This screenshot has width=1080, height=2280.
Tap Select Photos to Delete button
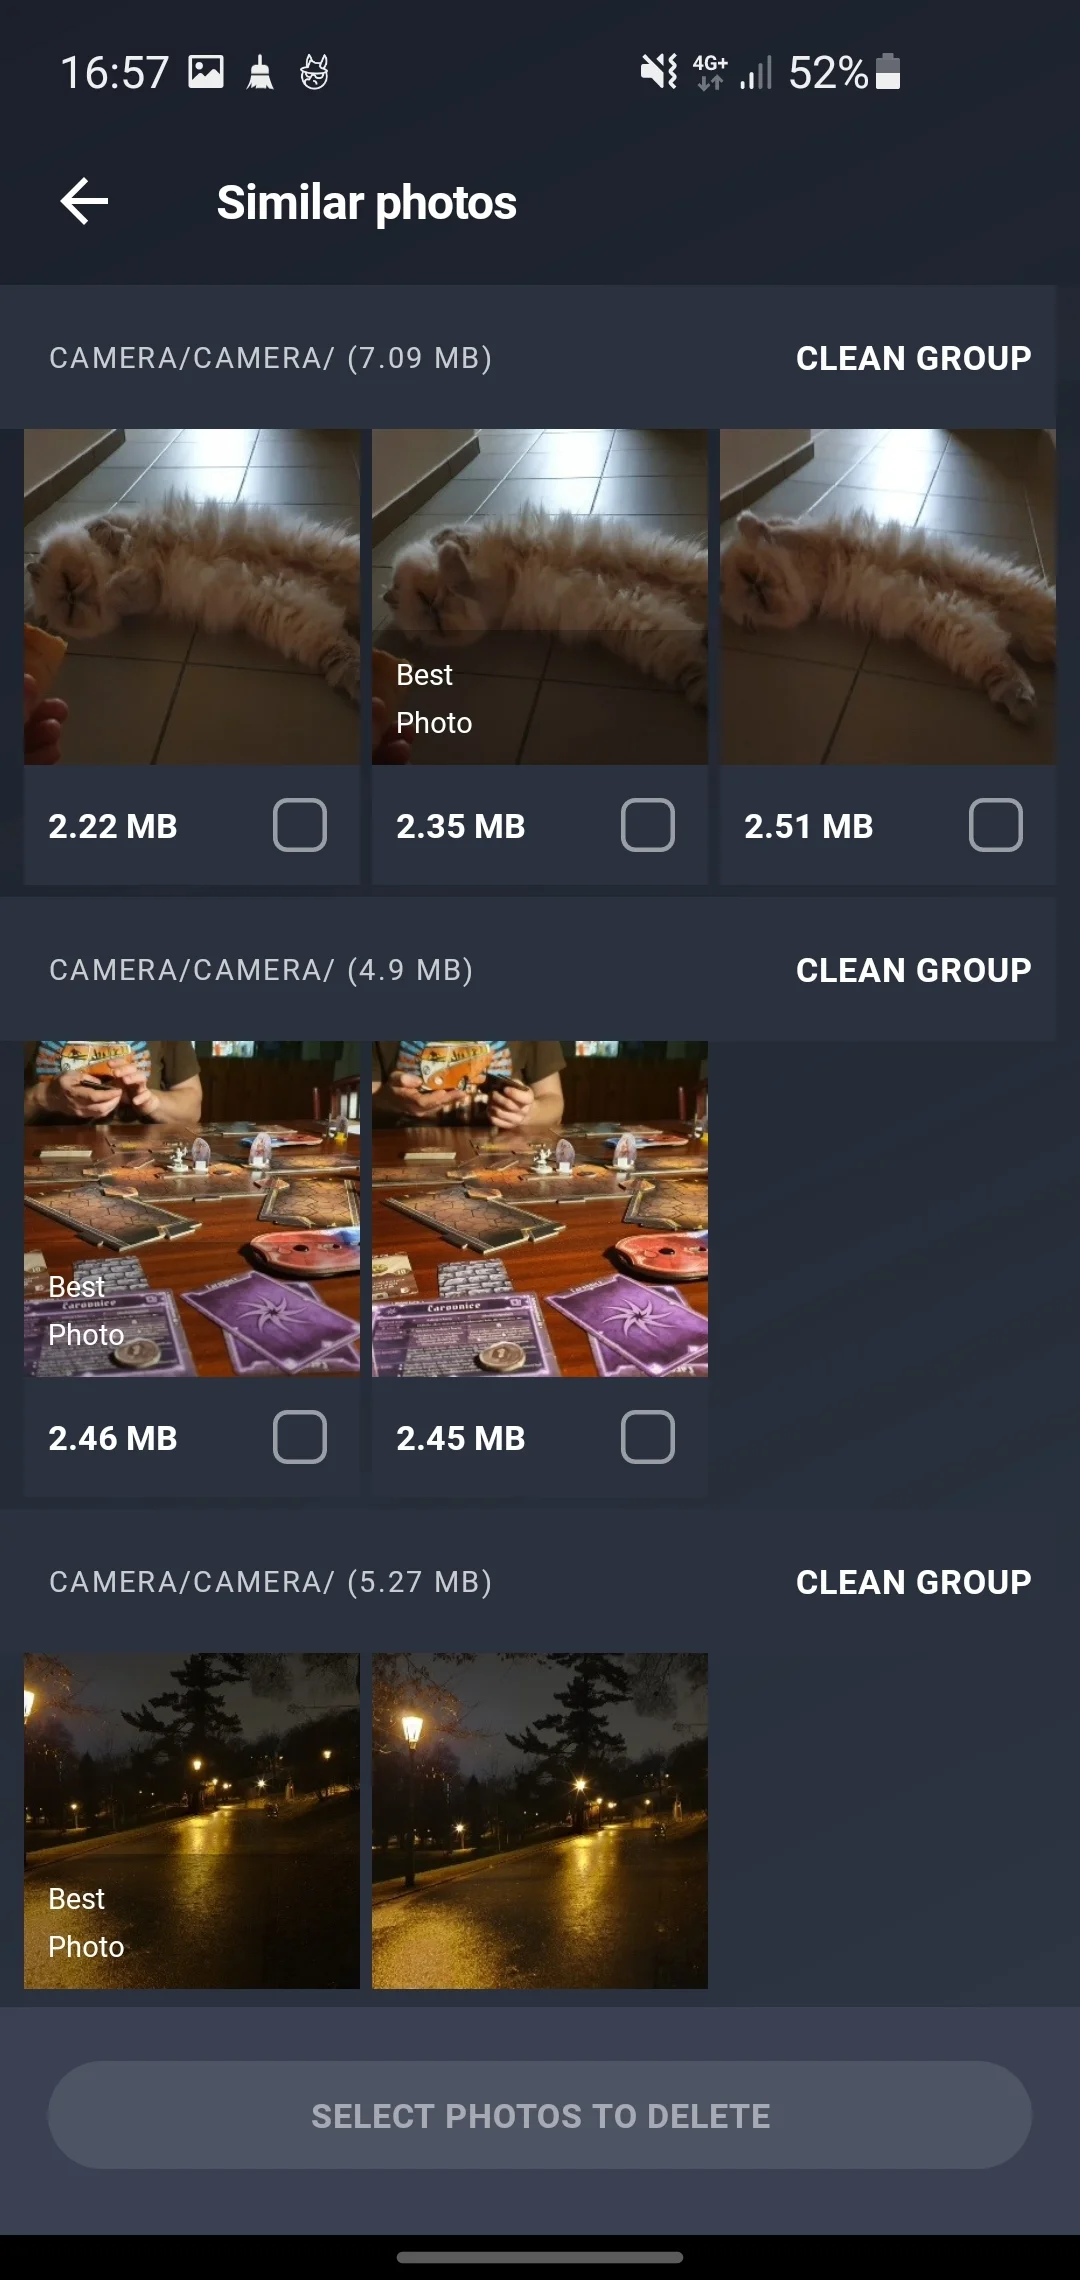point(540,2115)
